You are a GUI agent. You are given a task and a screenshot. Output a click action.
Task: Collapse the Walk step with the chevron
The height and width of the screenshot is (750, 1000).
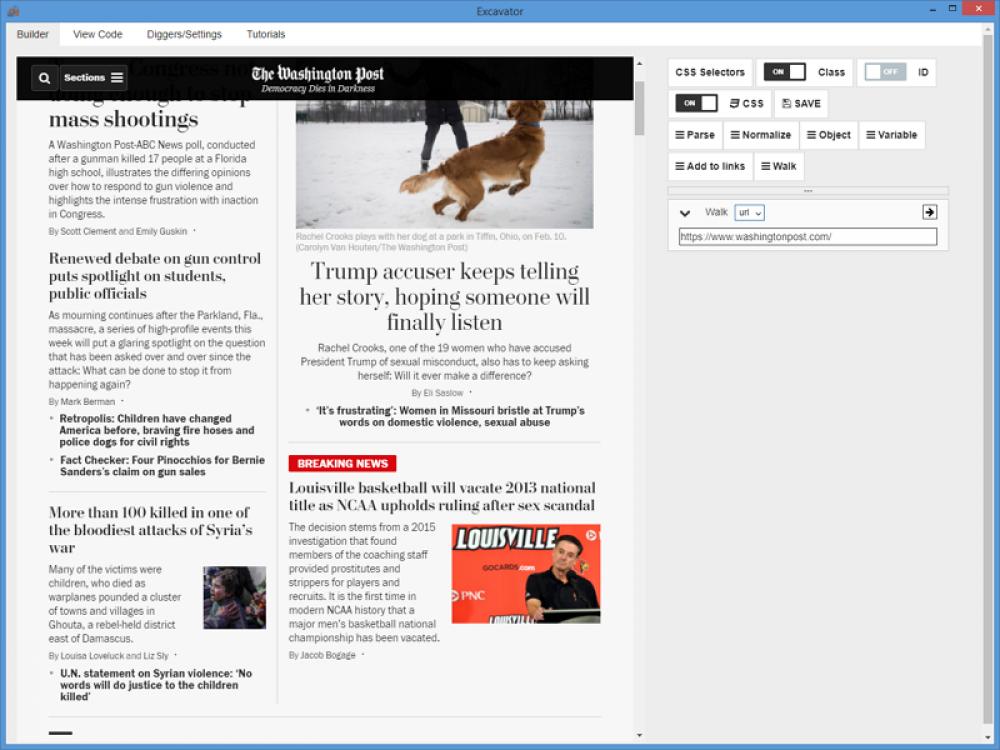click(x=685, y=213)
